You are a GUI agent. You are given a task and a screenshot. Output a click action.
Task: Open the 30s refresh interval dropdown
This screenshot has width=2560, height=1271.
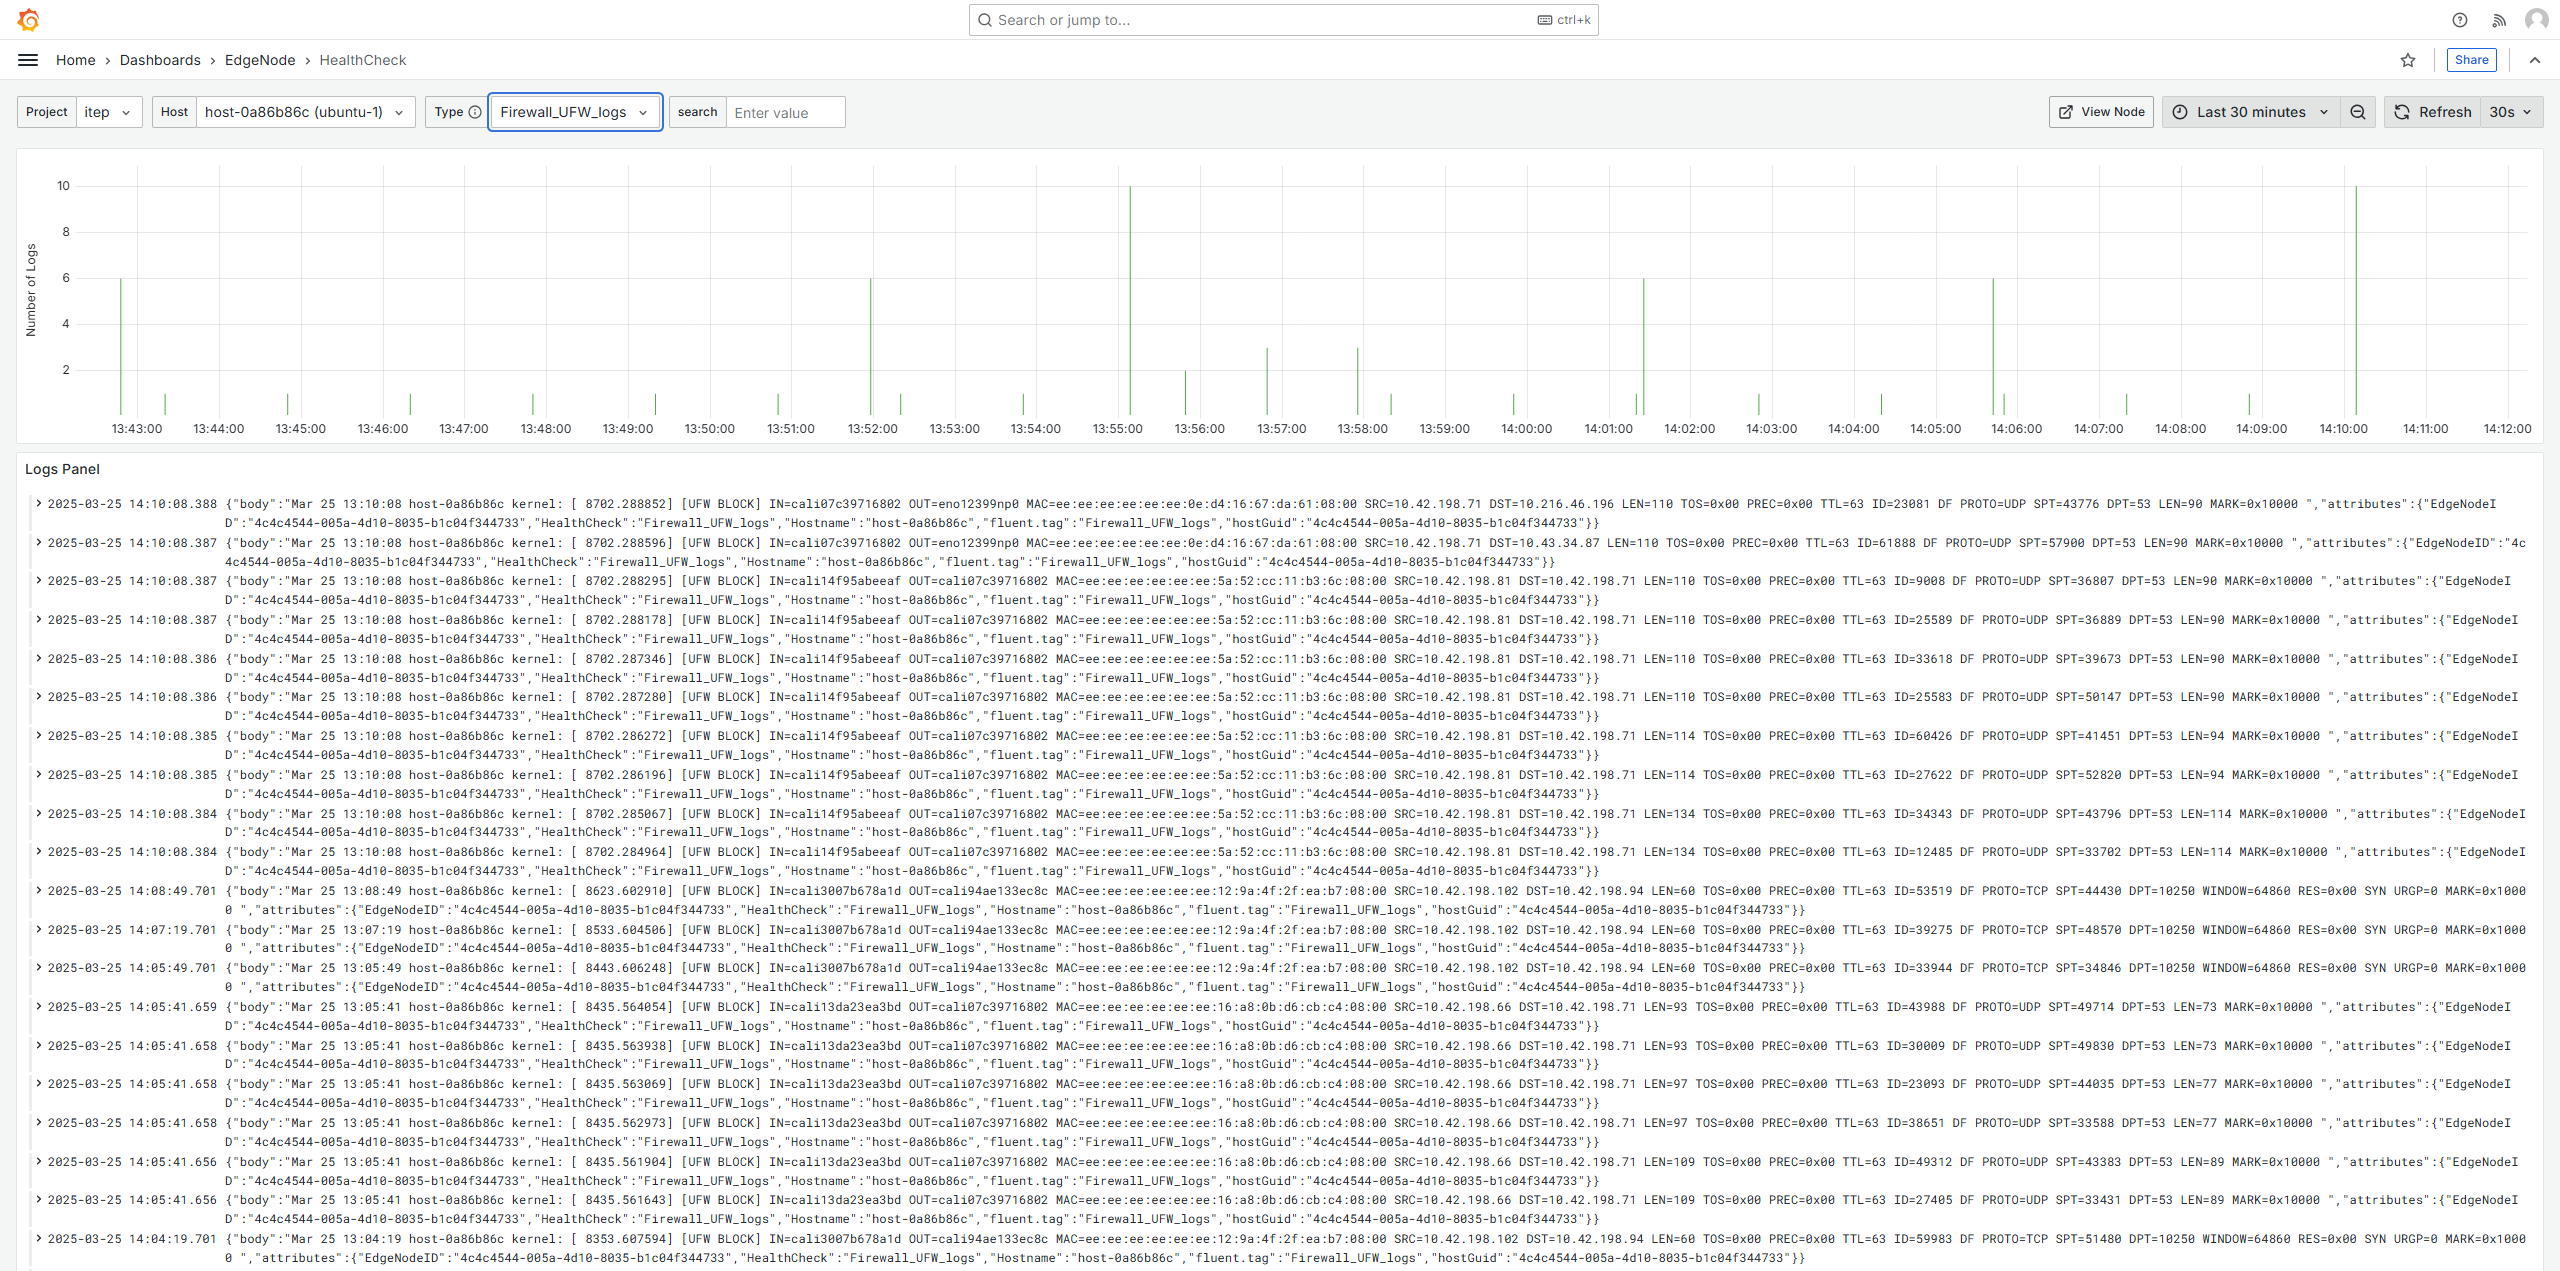2511,112
